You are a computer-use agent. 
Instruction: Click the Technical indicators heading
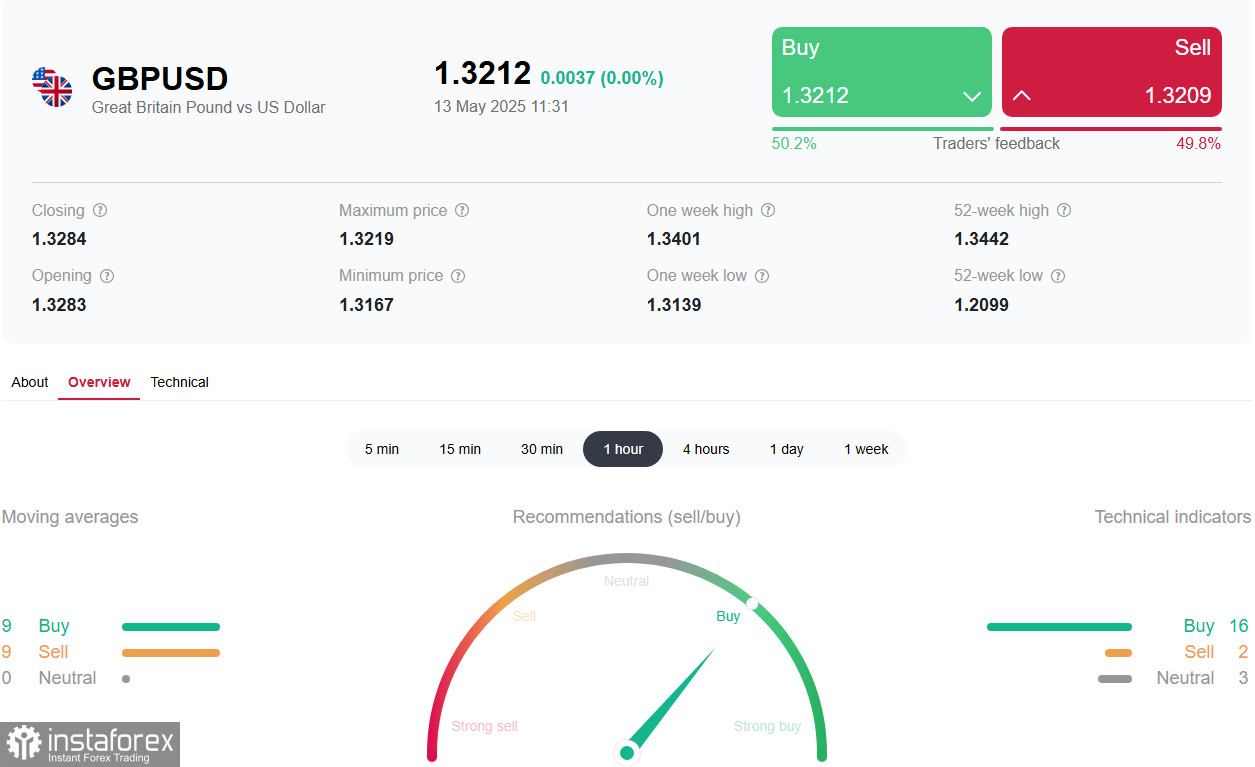[x=1172, y=517]
